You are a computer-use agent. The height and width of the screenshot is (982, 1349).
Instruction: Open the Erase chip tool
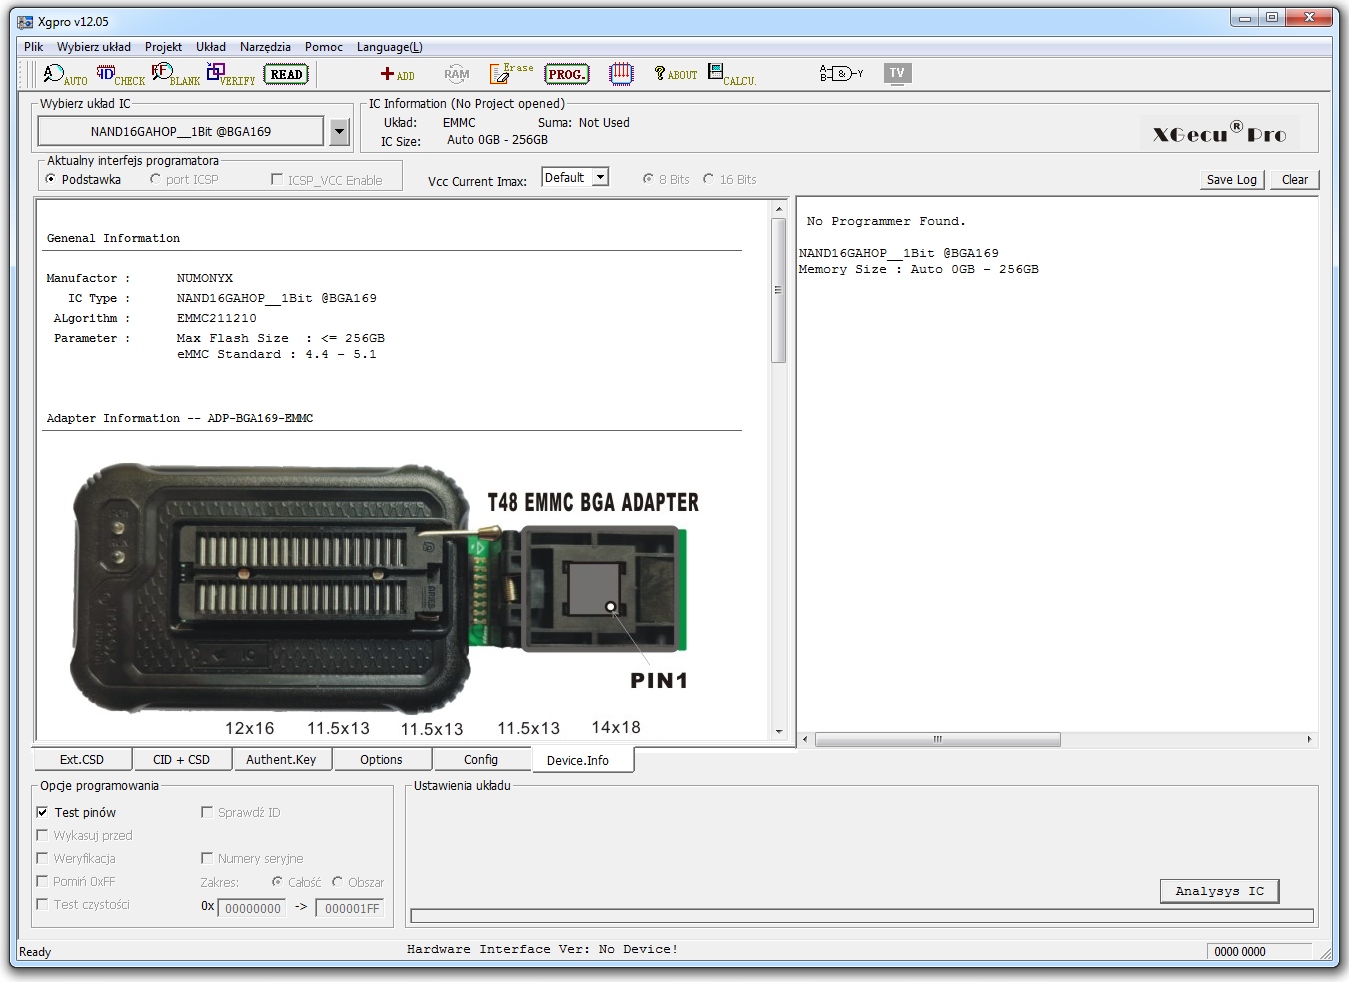(510, 73)
